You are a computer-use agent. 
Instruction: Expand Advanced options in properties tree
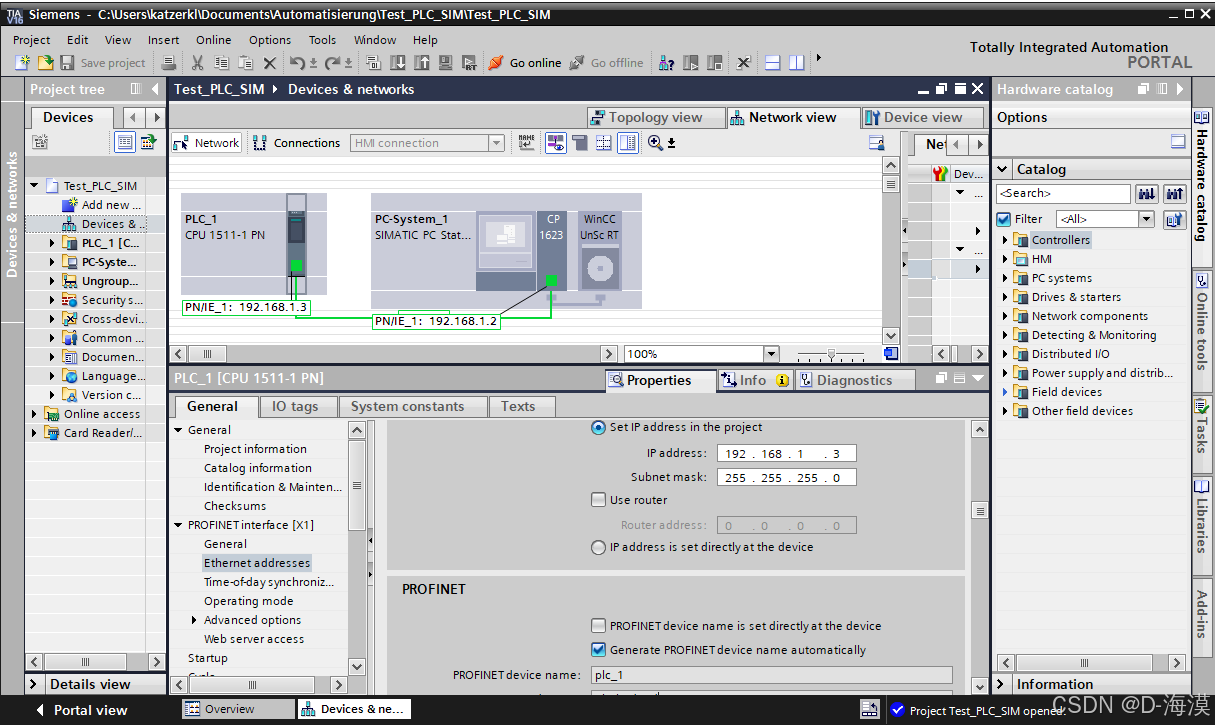pyautogui.click(x=194, y=620)
